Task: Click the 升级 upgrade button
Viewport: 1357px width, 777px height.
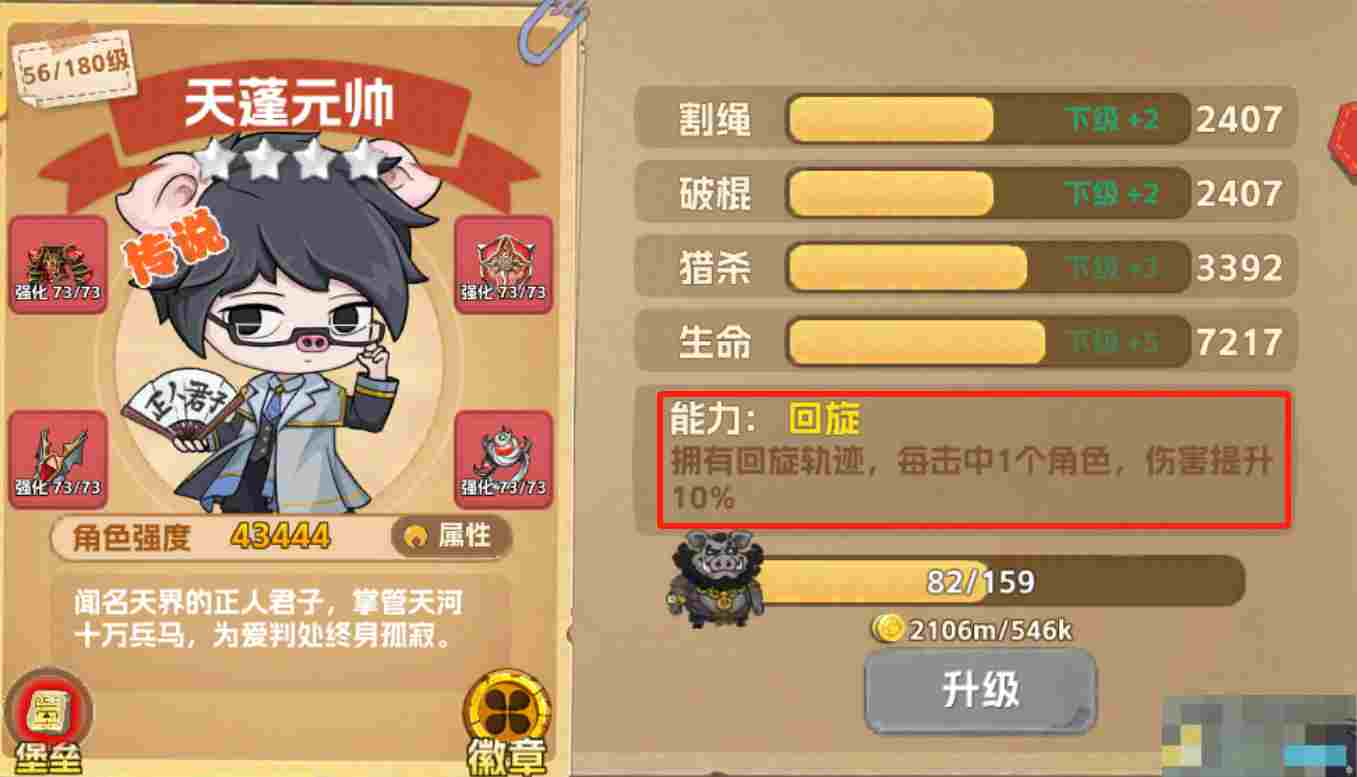Action: pos(980,692)
